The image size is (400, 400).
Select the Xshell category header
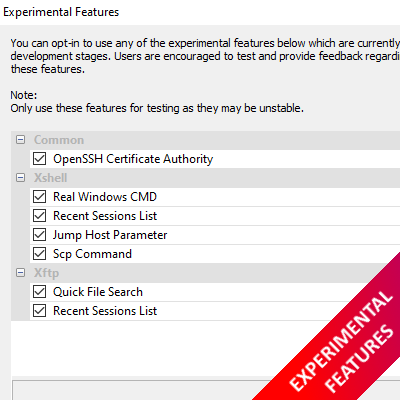point(51,178)
